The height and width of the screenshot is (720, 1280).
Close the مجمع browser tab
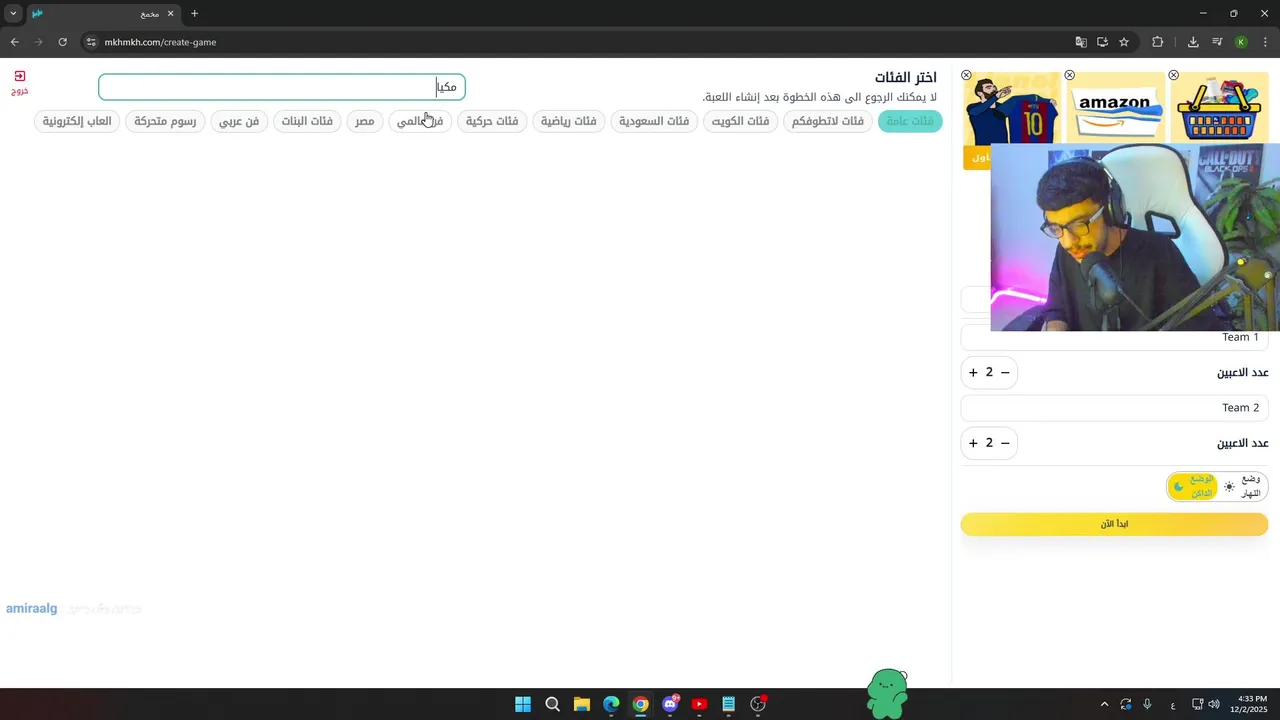point(171,14)
